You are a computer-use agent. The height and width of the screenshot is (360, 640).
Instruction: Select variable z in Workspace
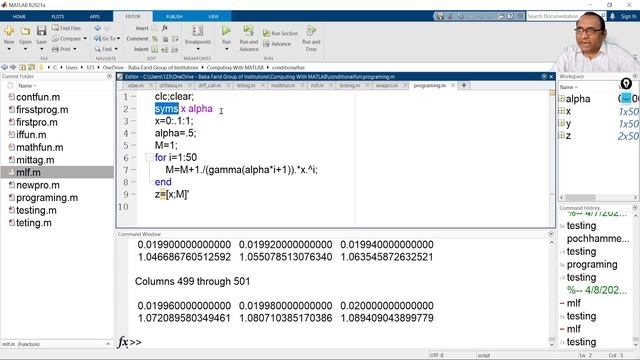[568, 136]
